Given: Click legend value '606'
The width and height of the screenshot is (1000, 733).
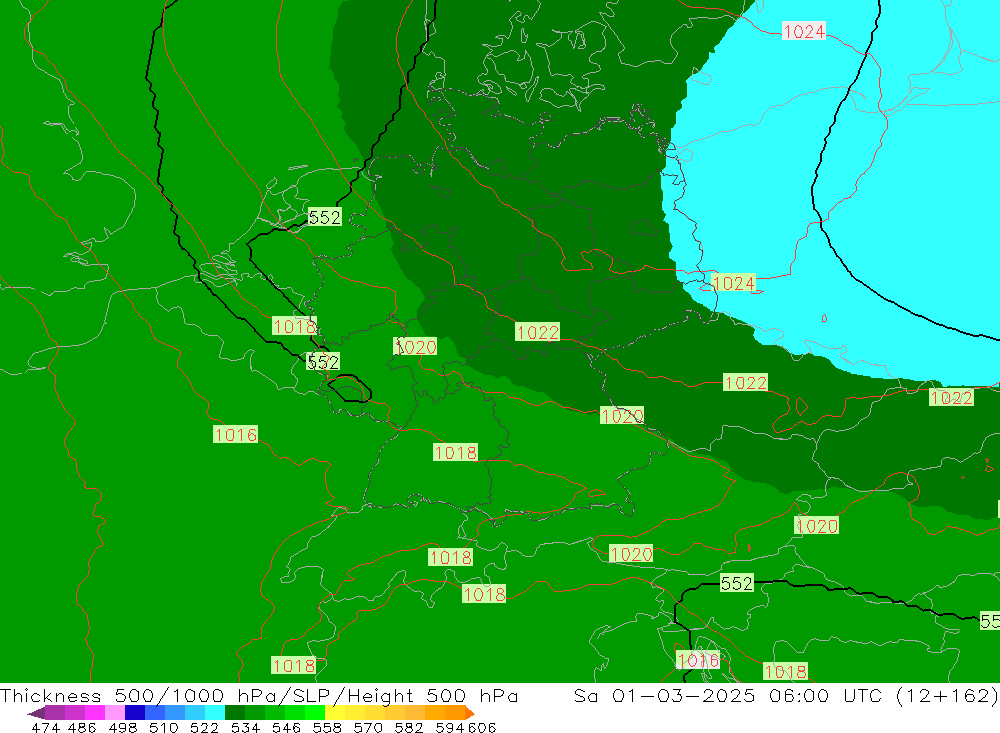Looking at the screenshot, I should coord(480,727).
